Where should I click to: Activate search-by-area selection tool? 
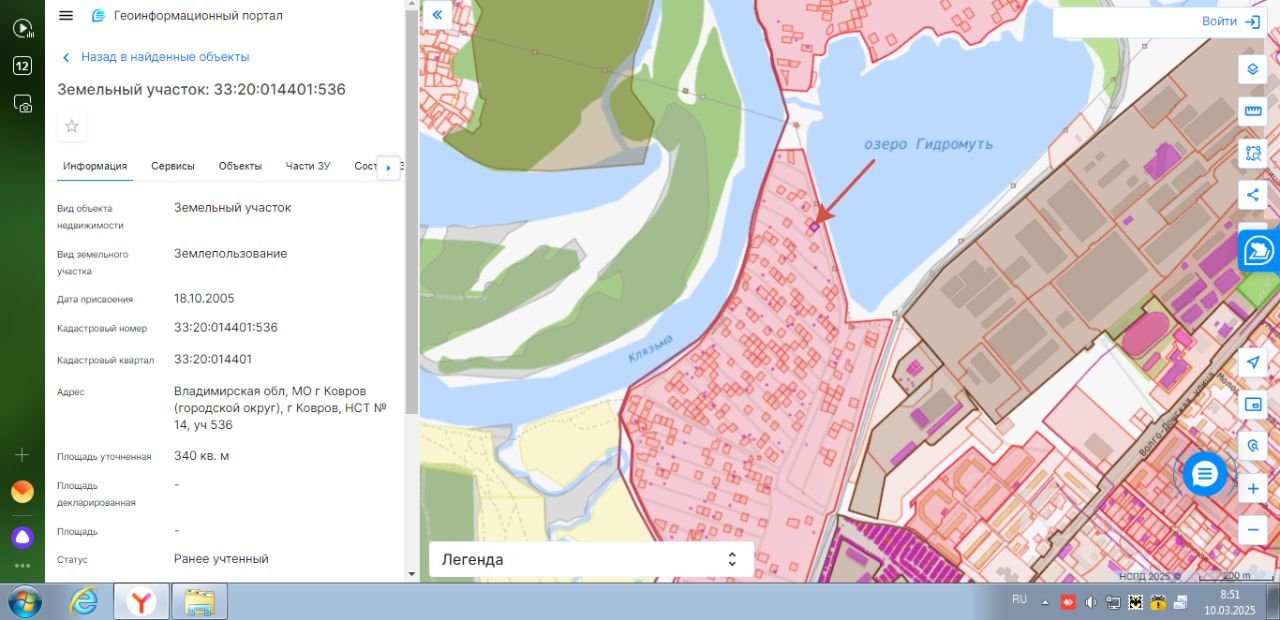click(x=1253, y=153)
